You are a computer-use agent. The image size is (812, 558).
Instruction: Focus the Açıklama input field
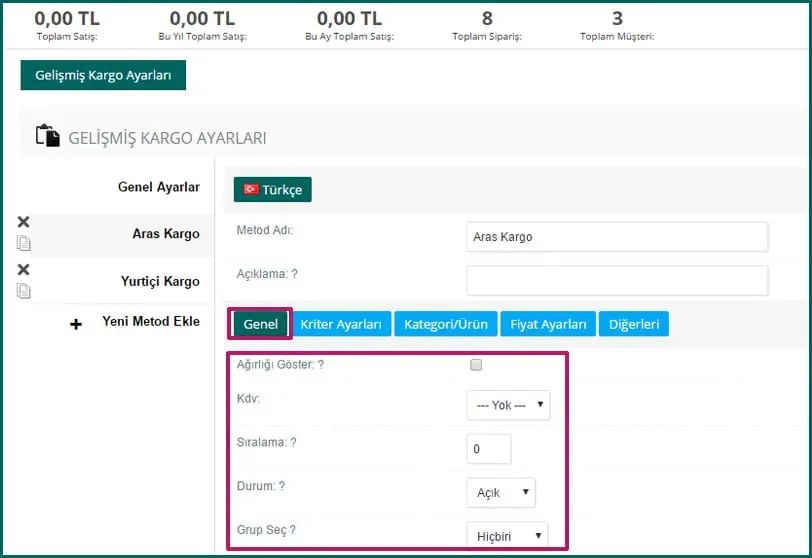617,280
